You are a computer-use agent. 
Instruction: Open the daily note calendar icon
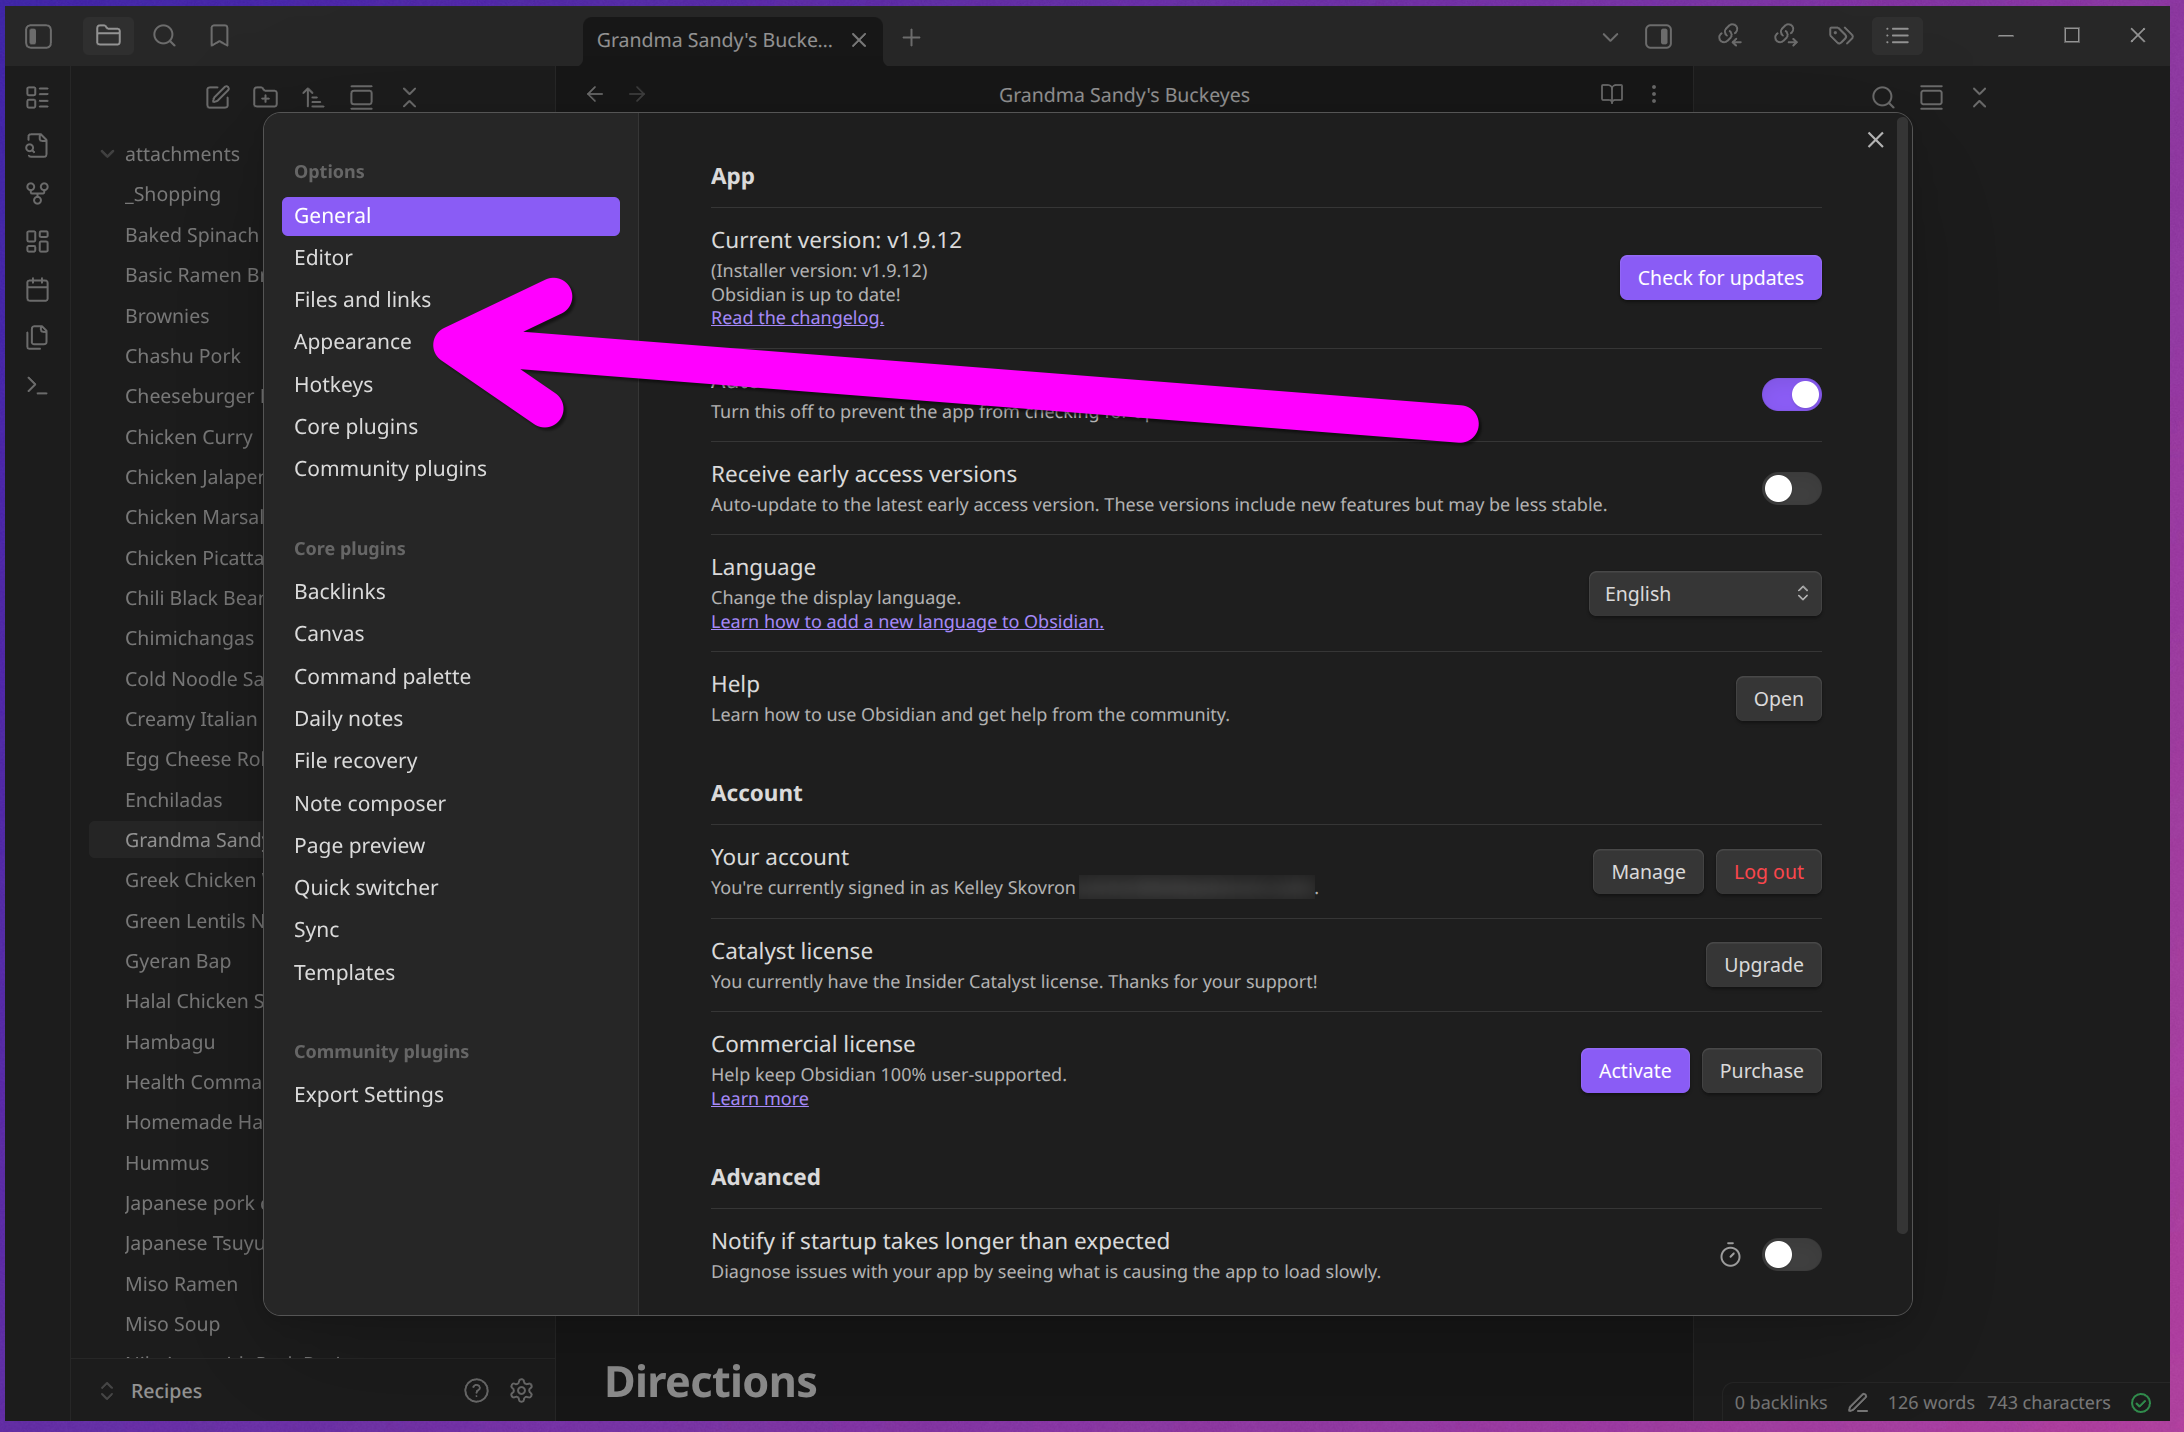click(37, 290)
